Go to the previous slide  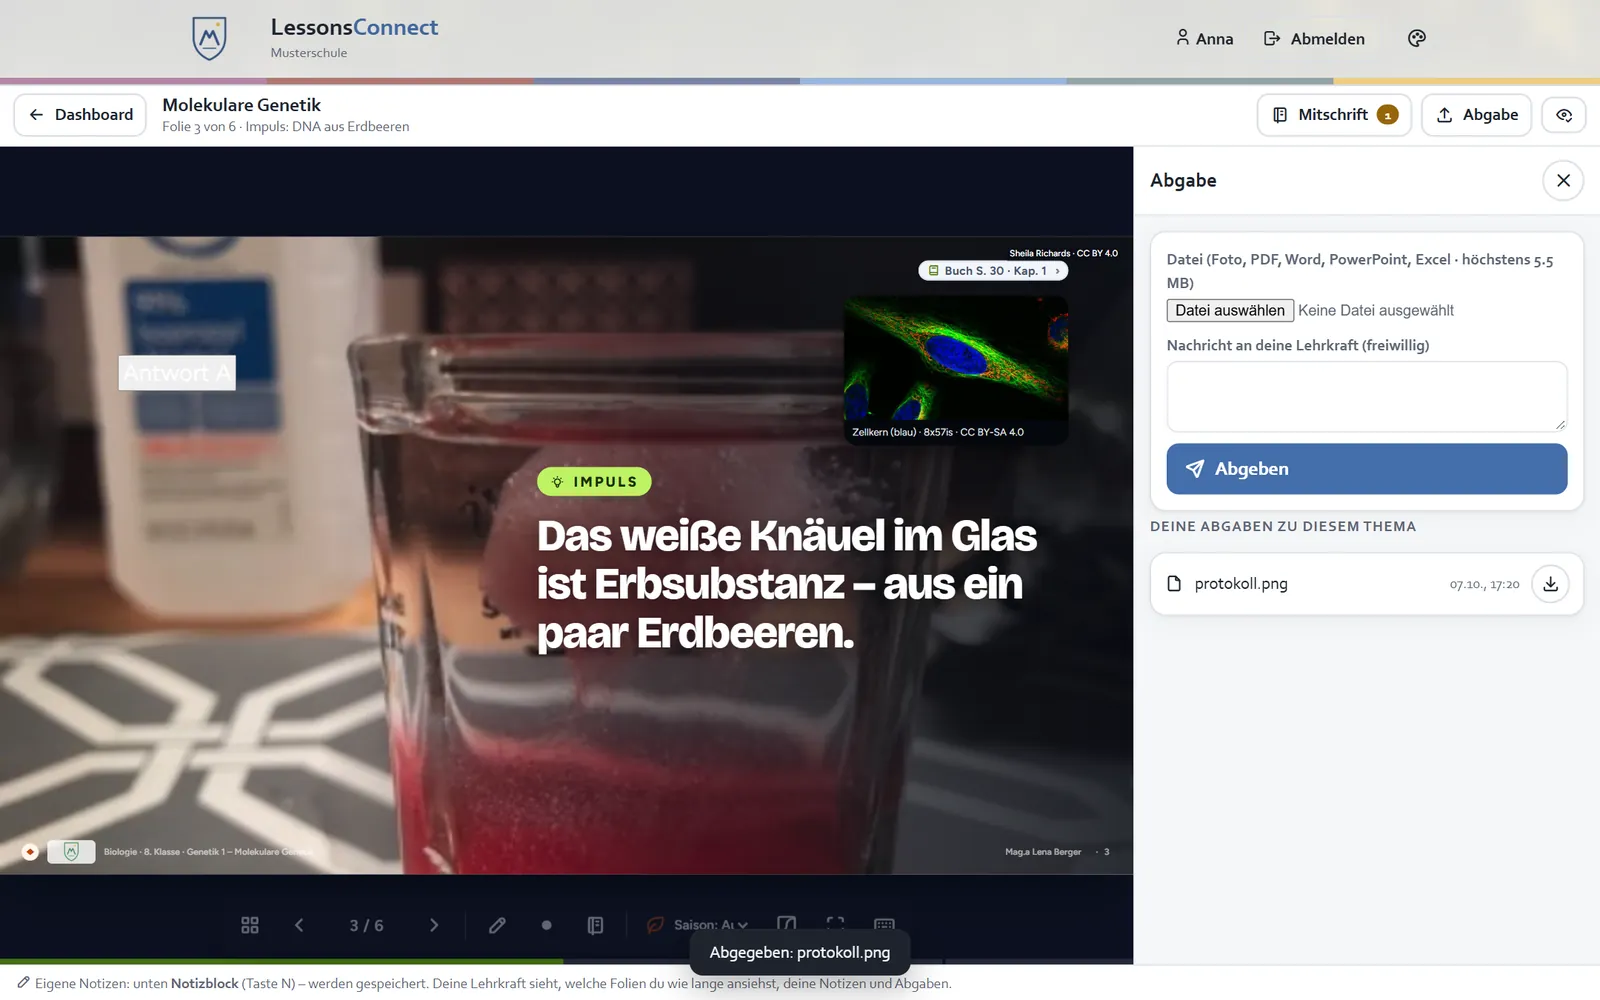click(x=299, y=925)
